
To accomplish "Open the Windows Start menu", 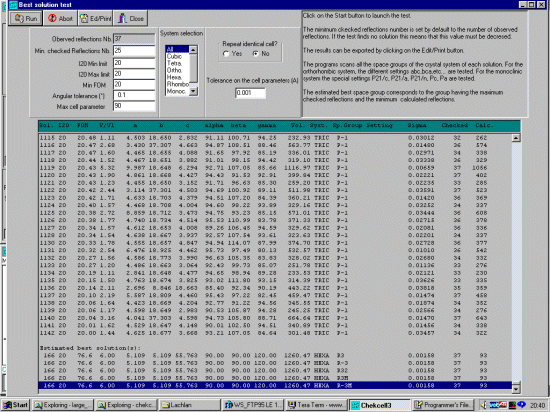I will (16, 405).
